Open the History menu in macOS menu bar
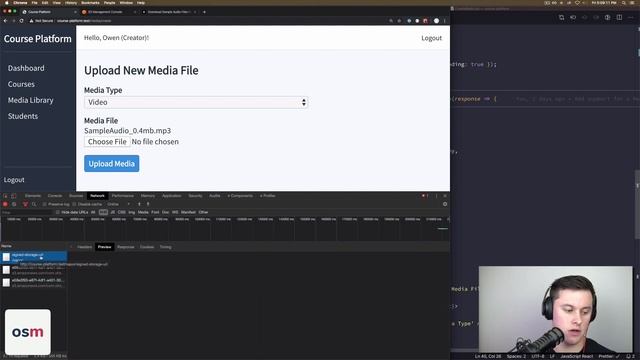The height and width of the screenshot is (360, 640). [x=71, y=3]
